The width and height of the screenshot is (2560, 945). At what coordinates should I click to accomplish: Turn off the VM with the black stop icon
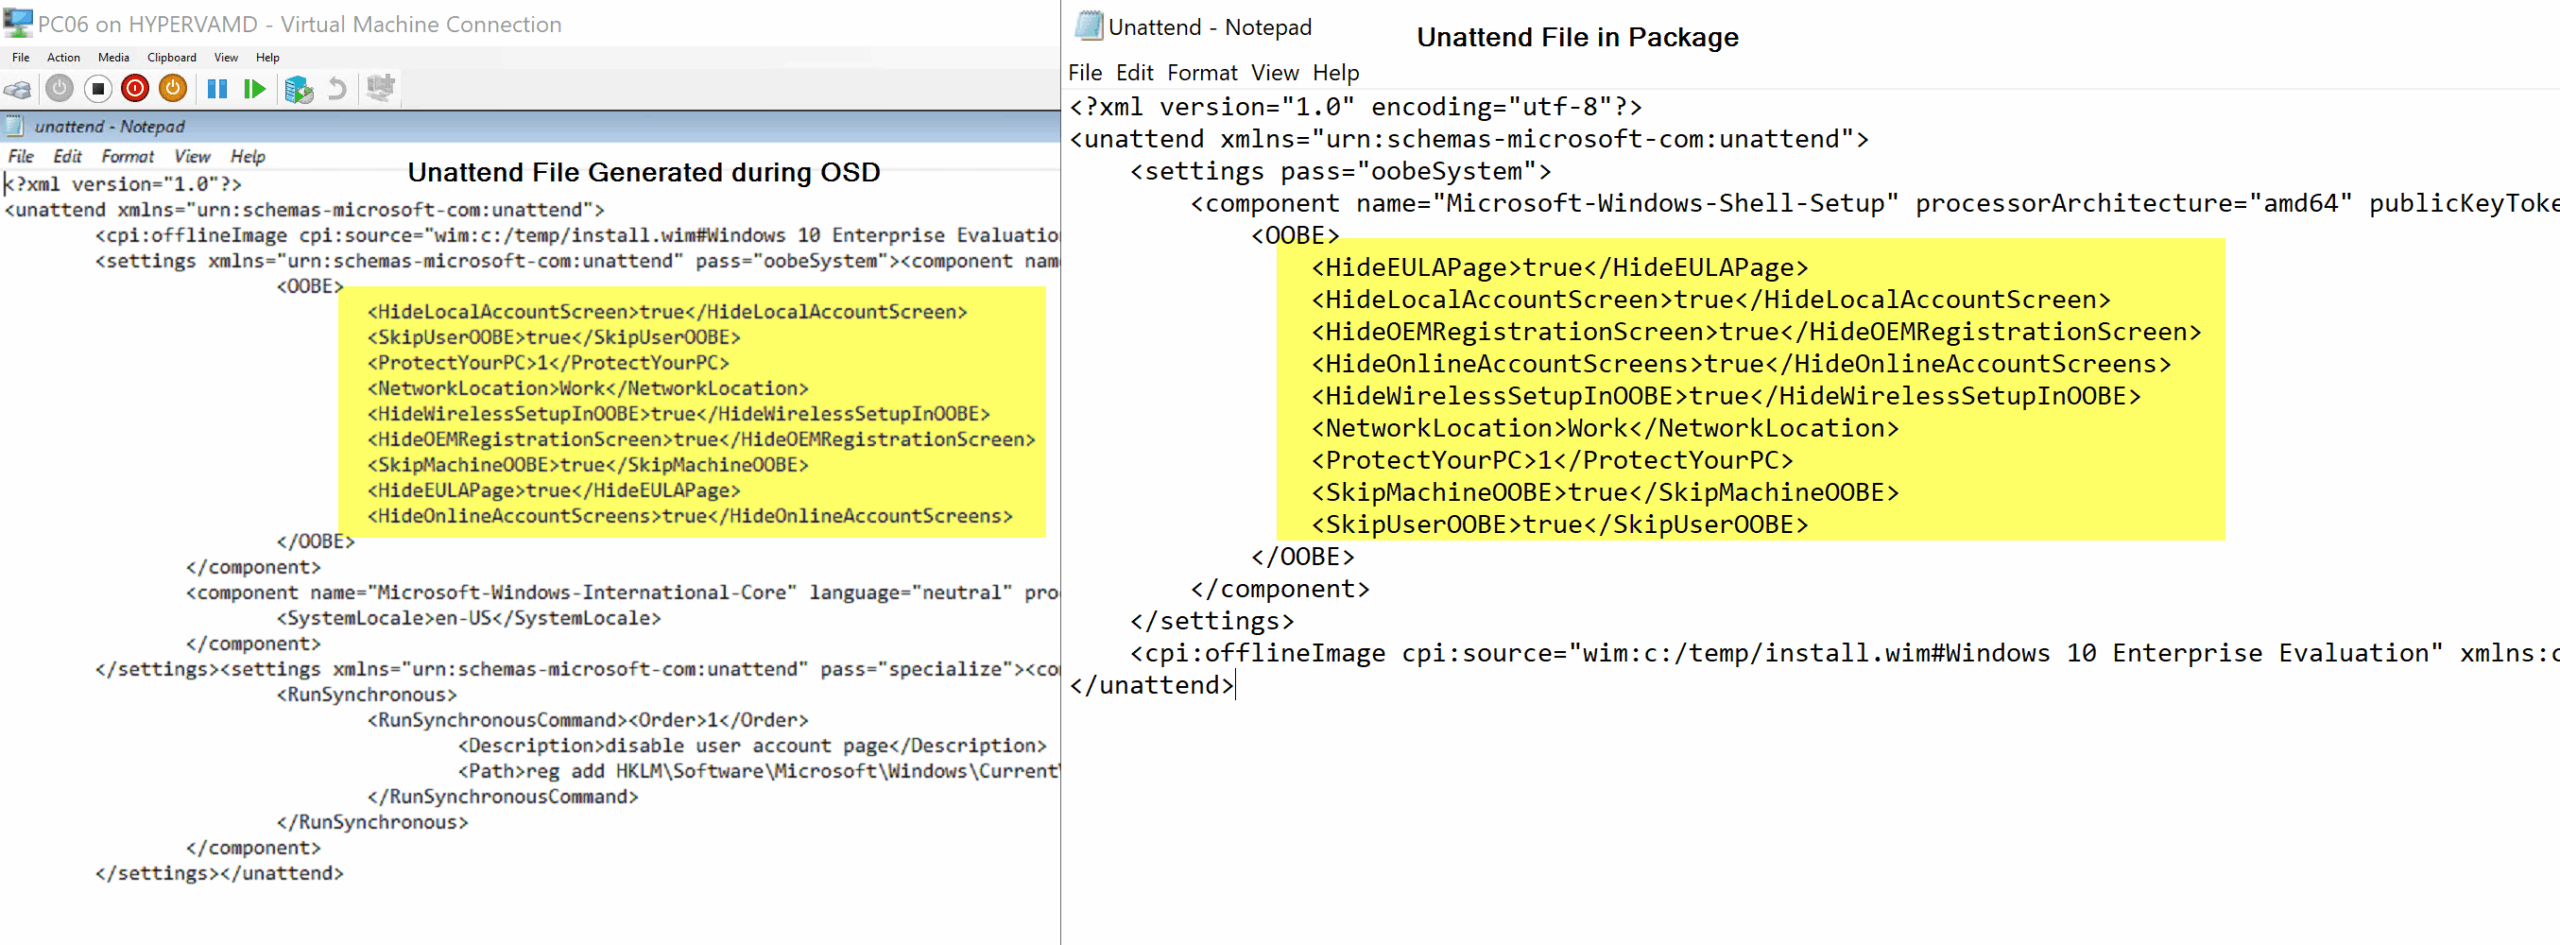click(97, 89)
